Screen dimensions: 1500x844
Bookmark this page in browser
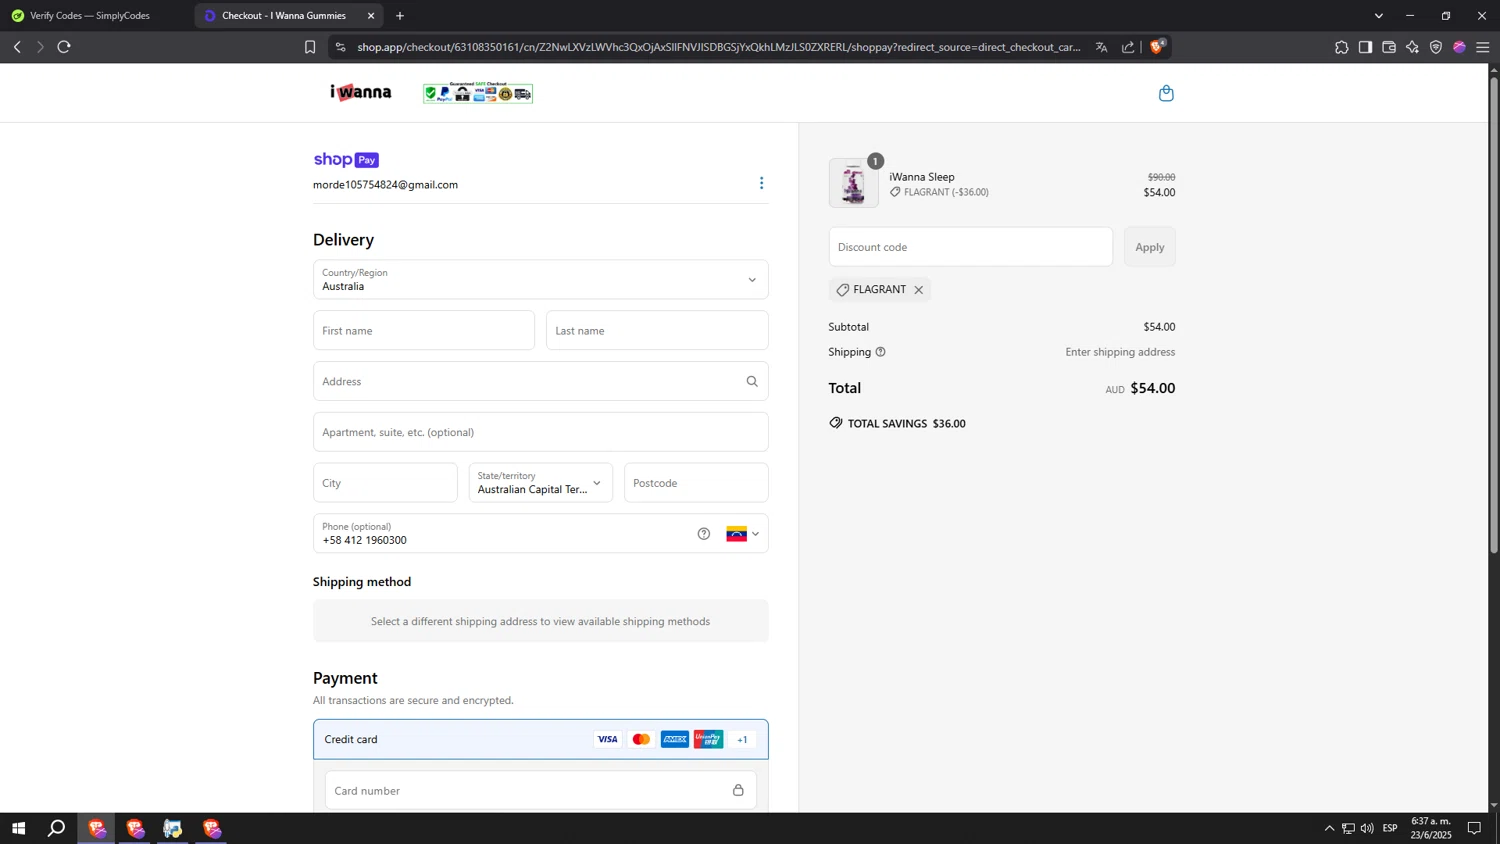(310, 47)
